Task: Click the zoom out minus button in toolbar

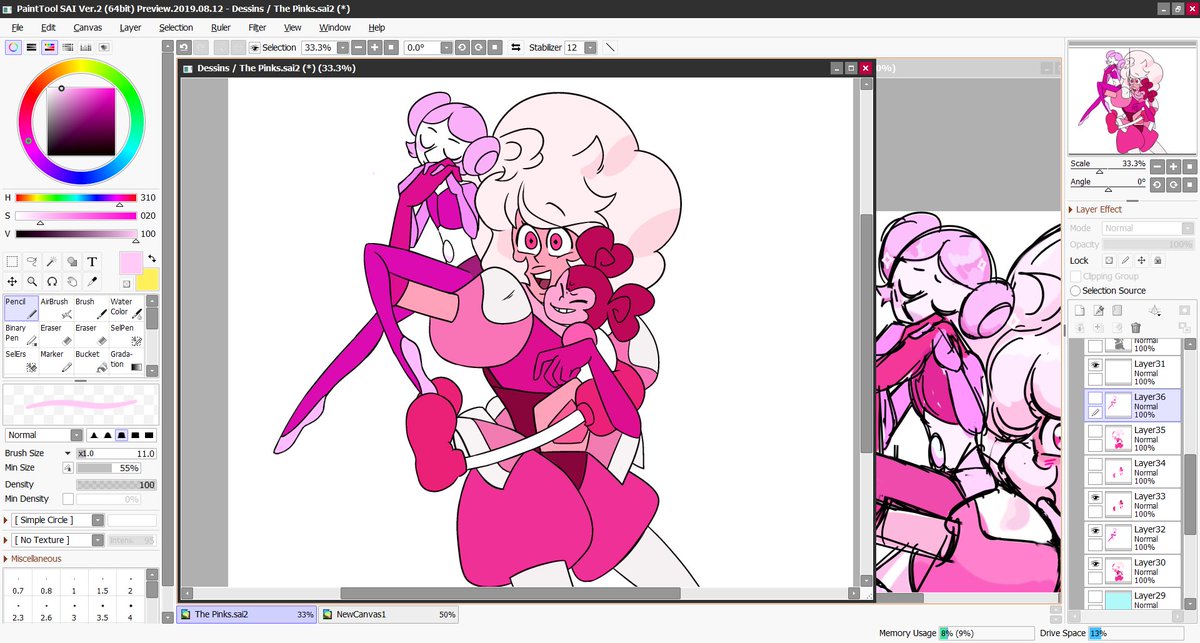Action: pyautogui.click(x=357, y=47)
